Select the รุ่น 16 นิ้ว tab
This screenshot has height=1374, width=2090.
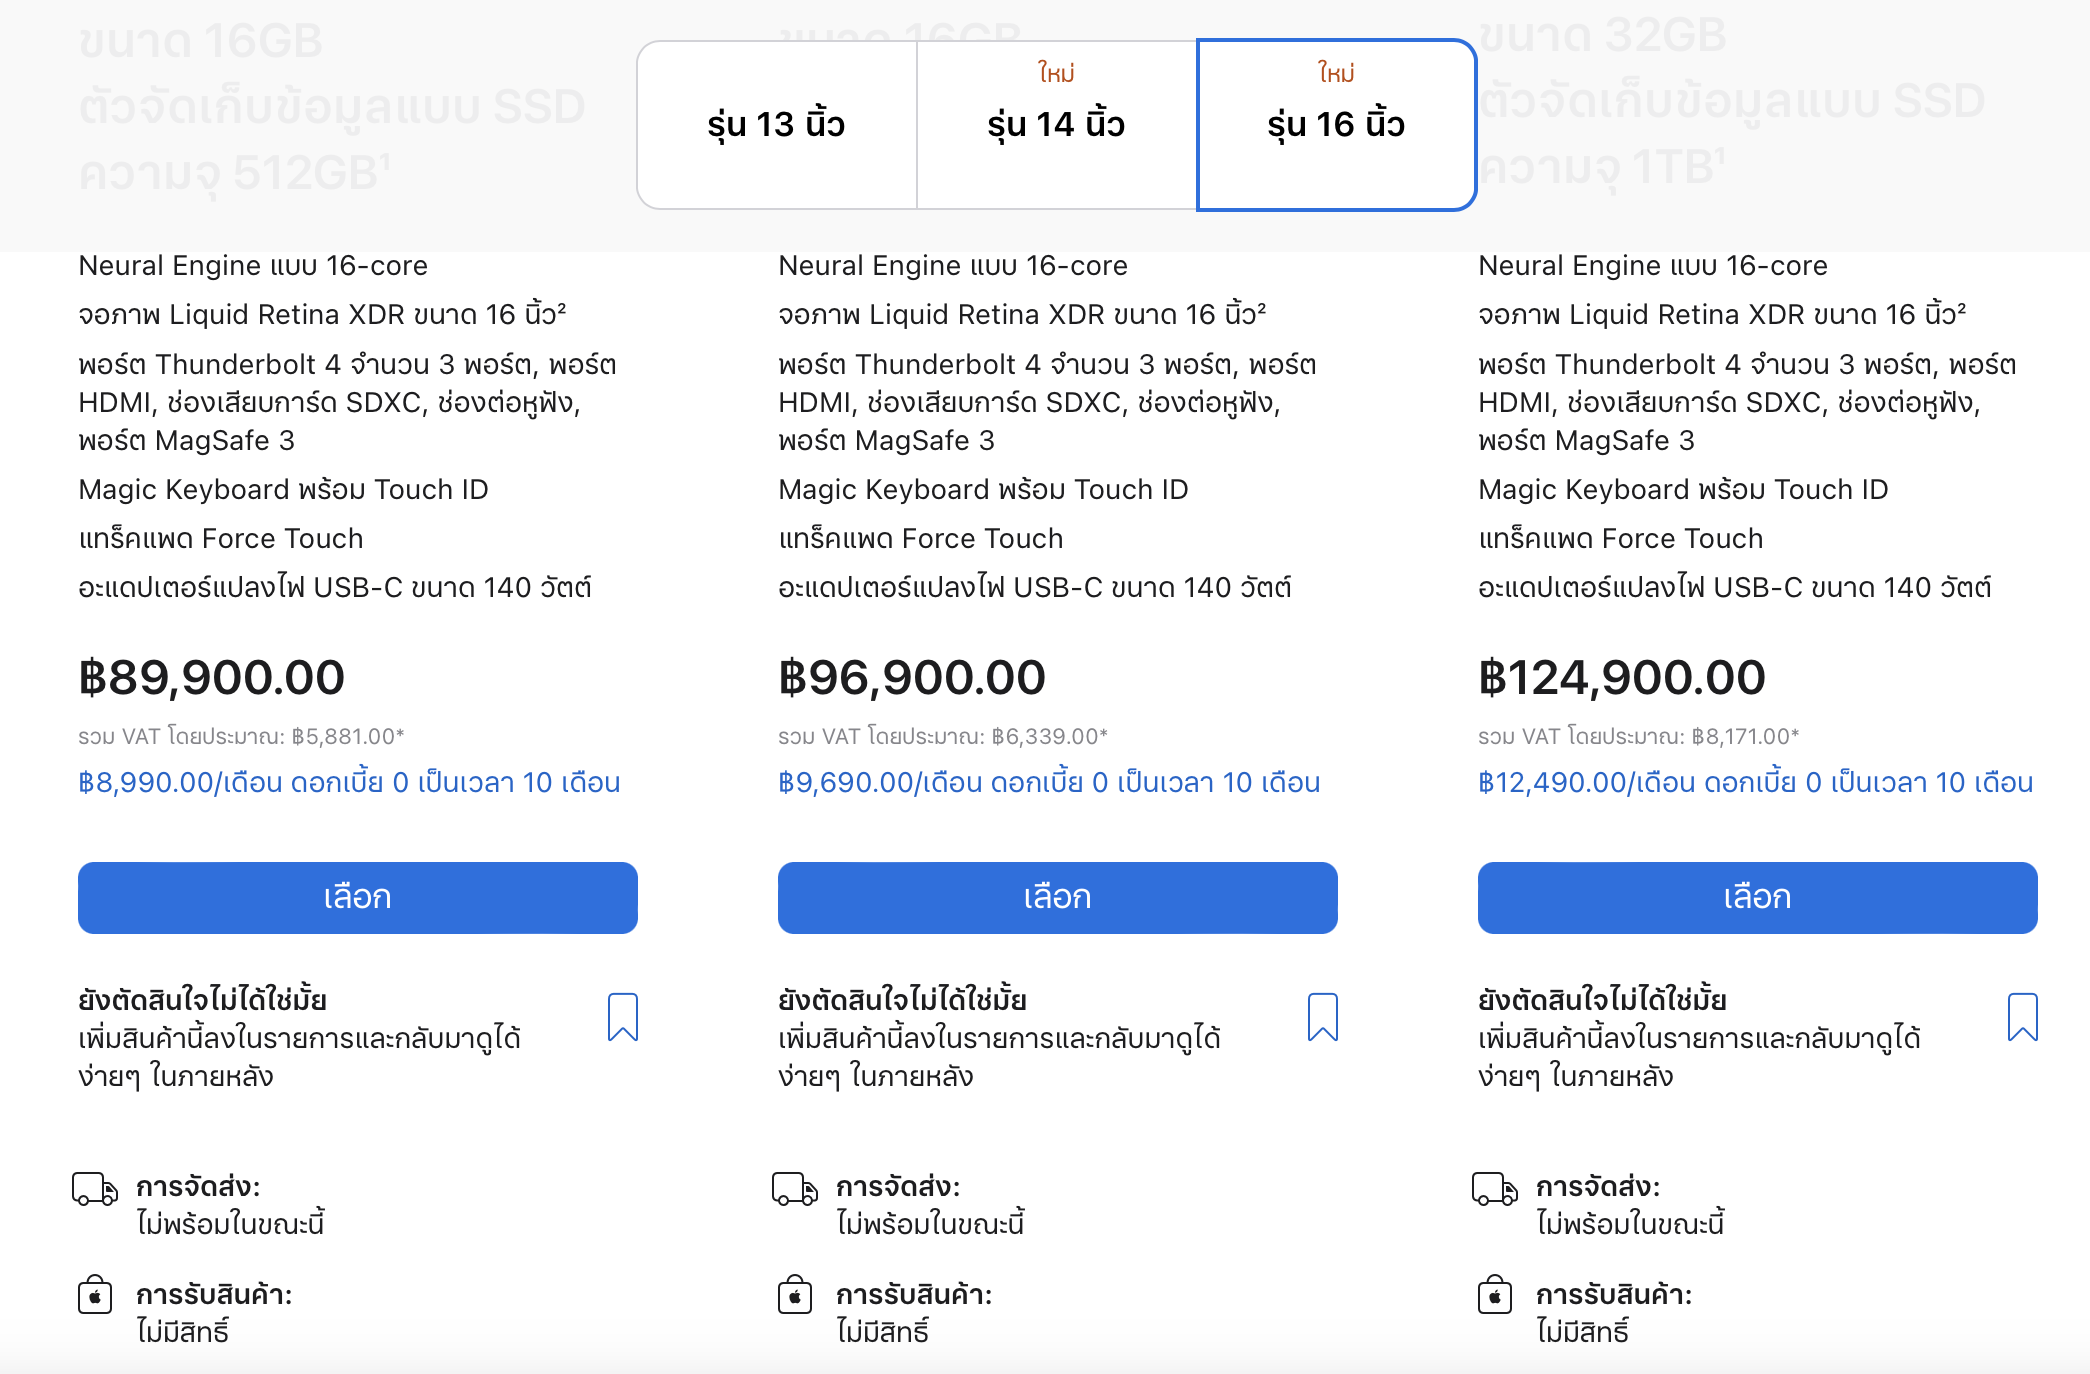click(1336, 125)
